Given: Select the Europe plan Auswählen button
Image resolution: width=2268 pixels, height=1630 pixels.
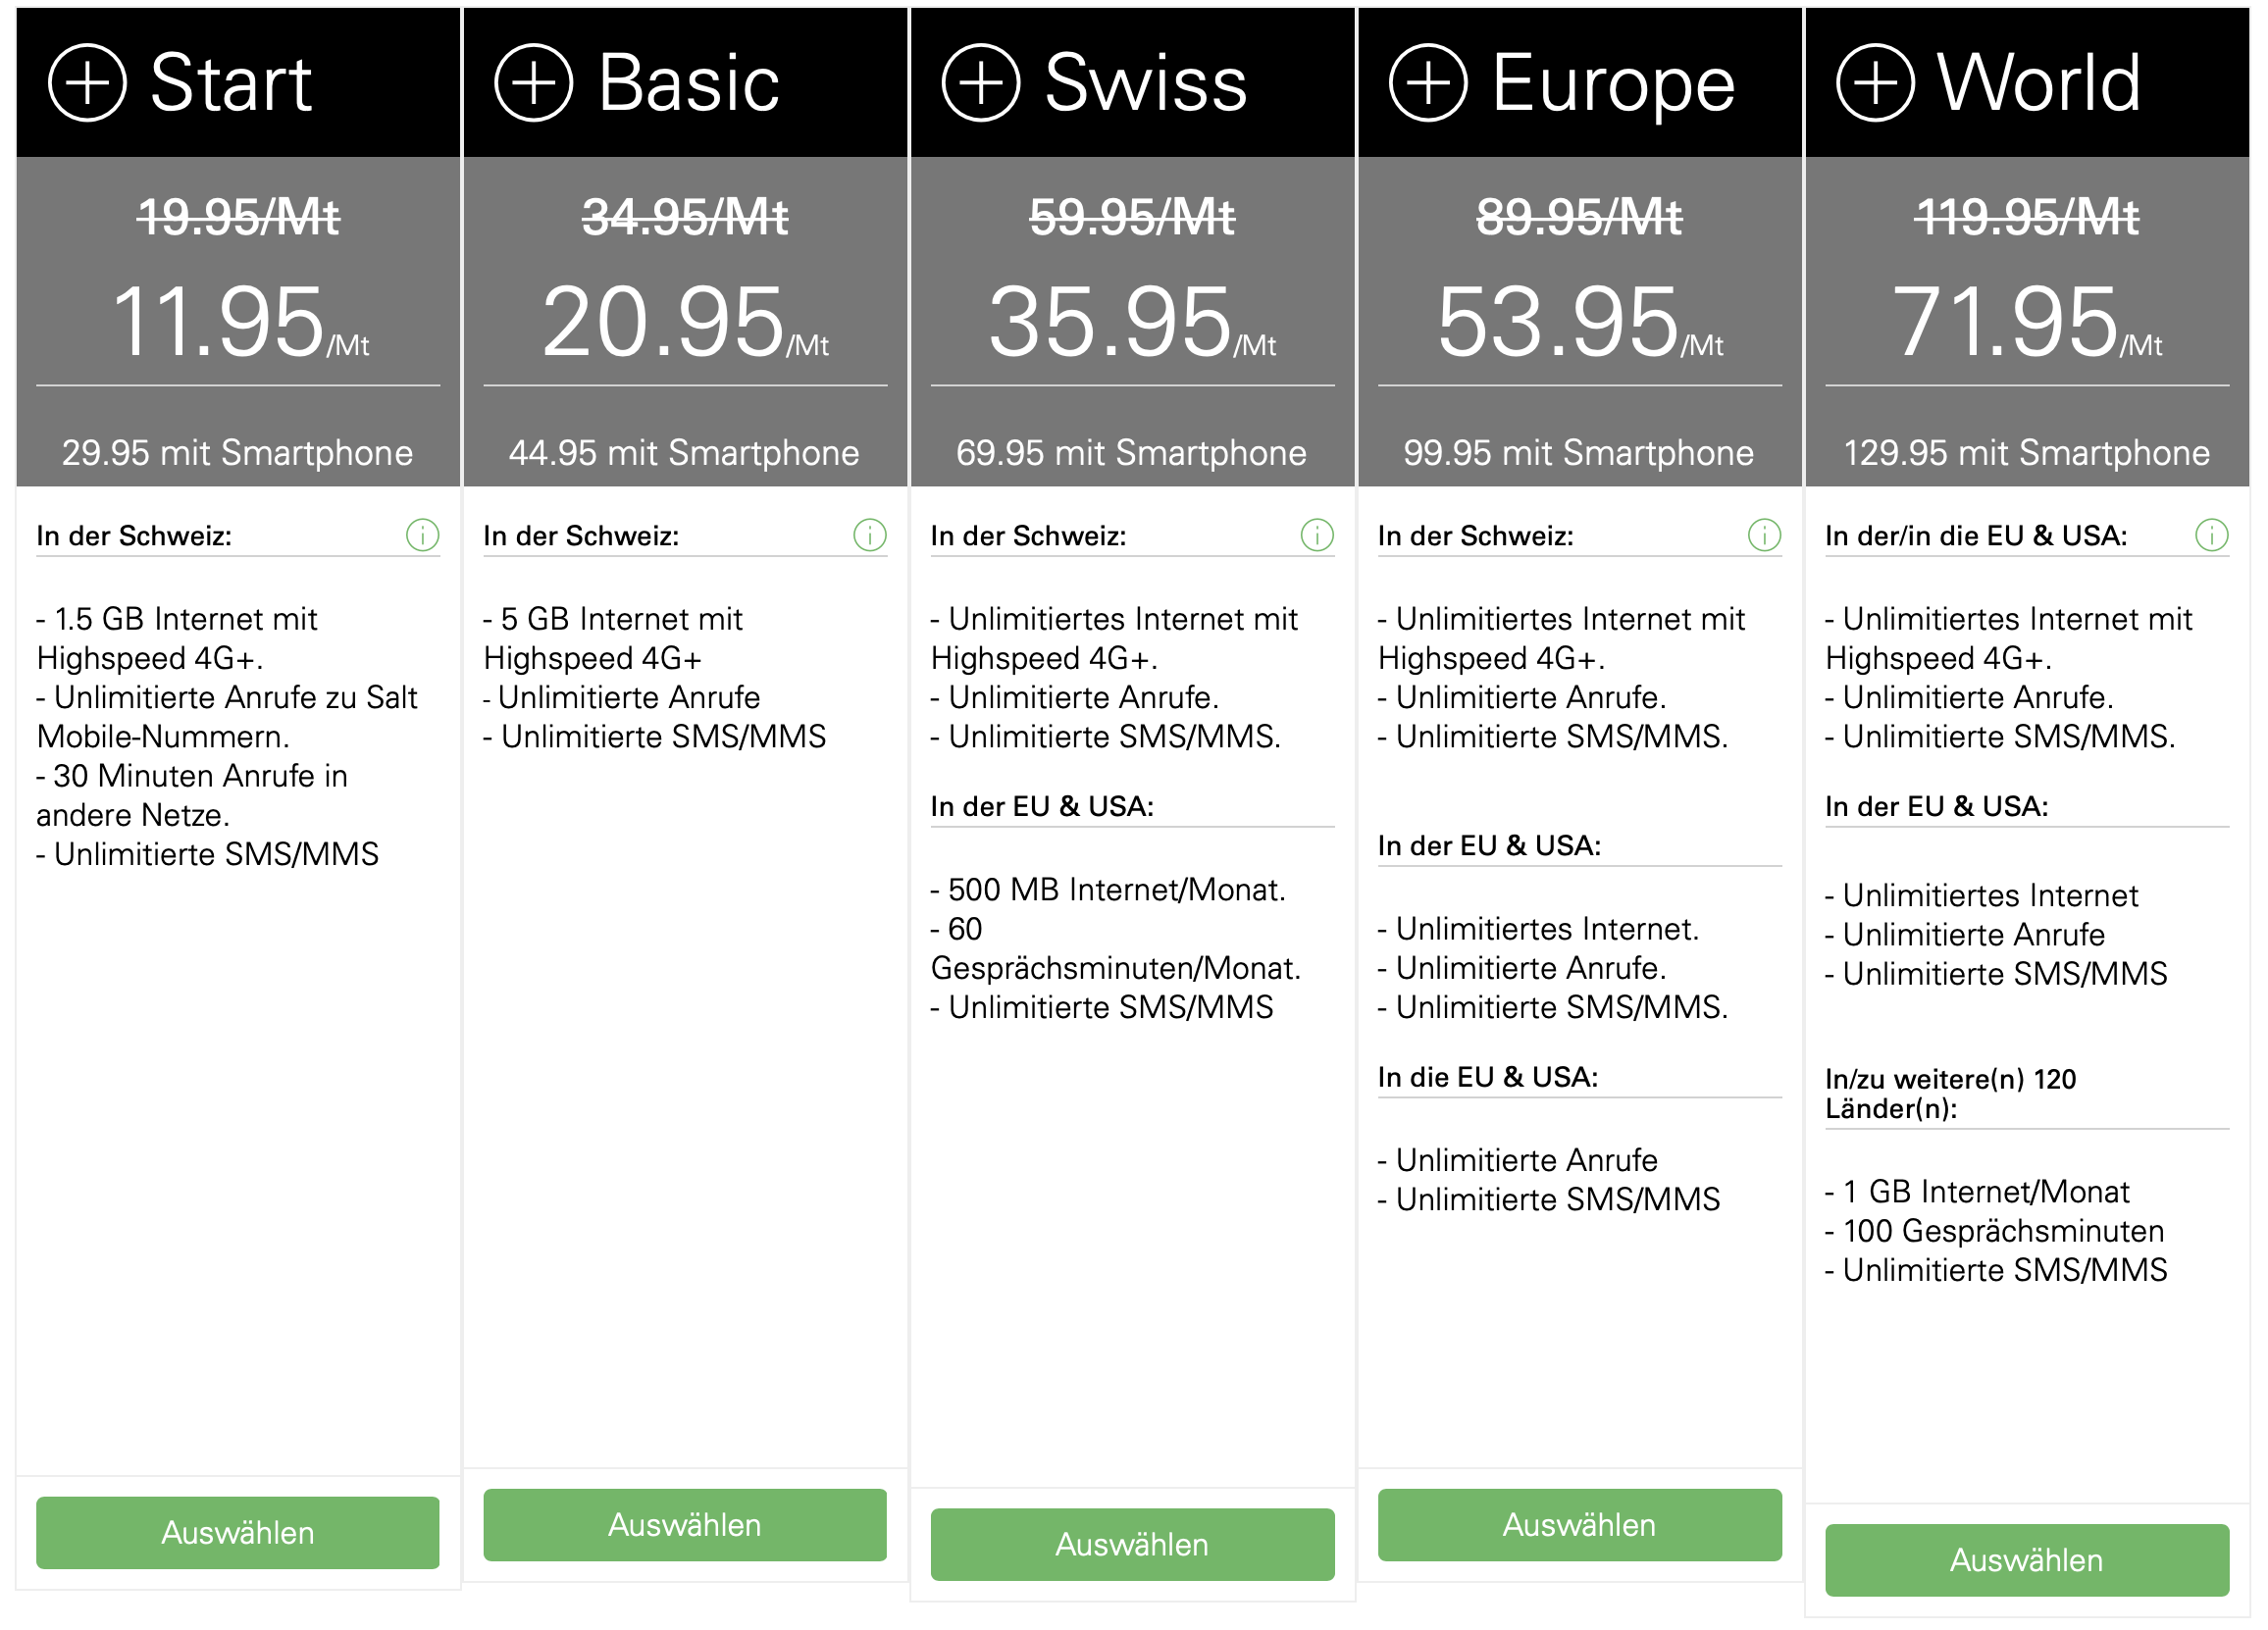Looking at the screenshot, I should 1580,1524.
